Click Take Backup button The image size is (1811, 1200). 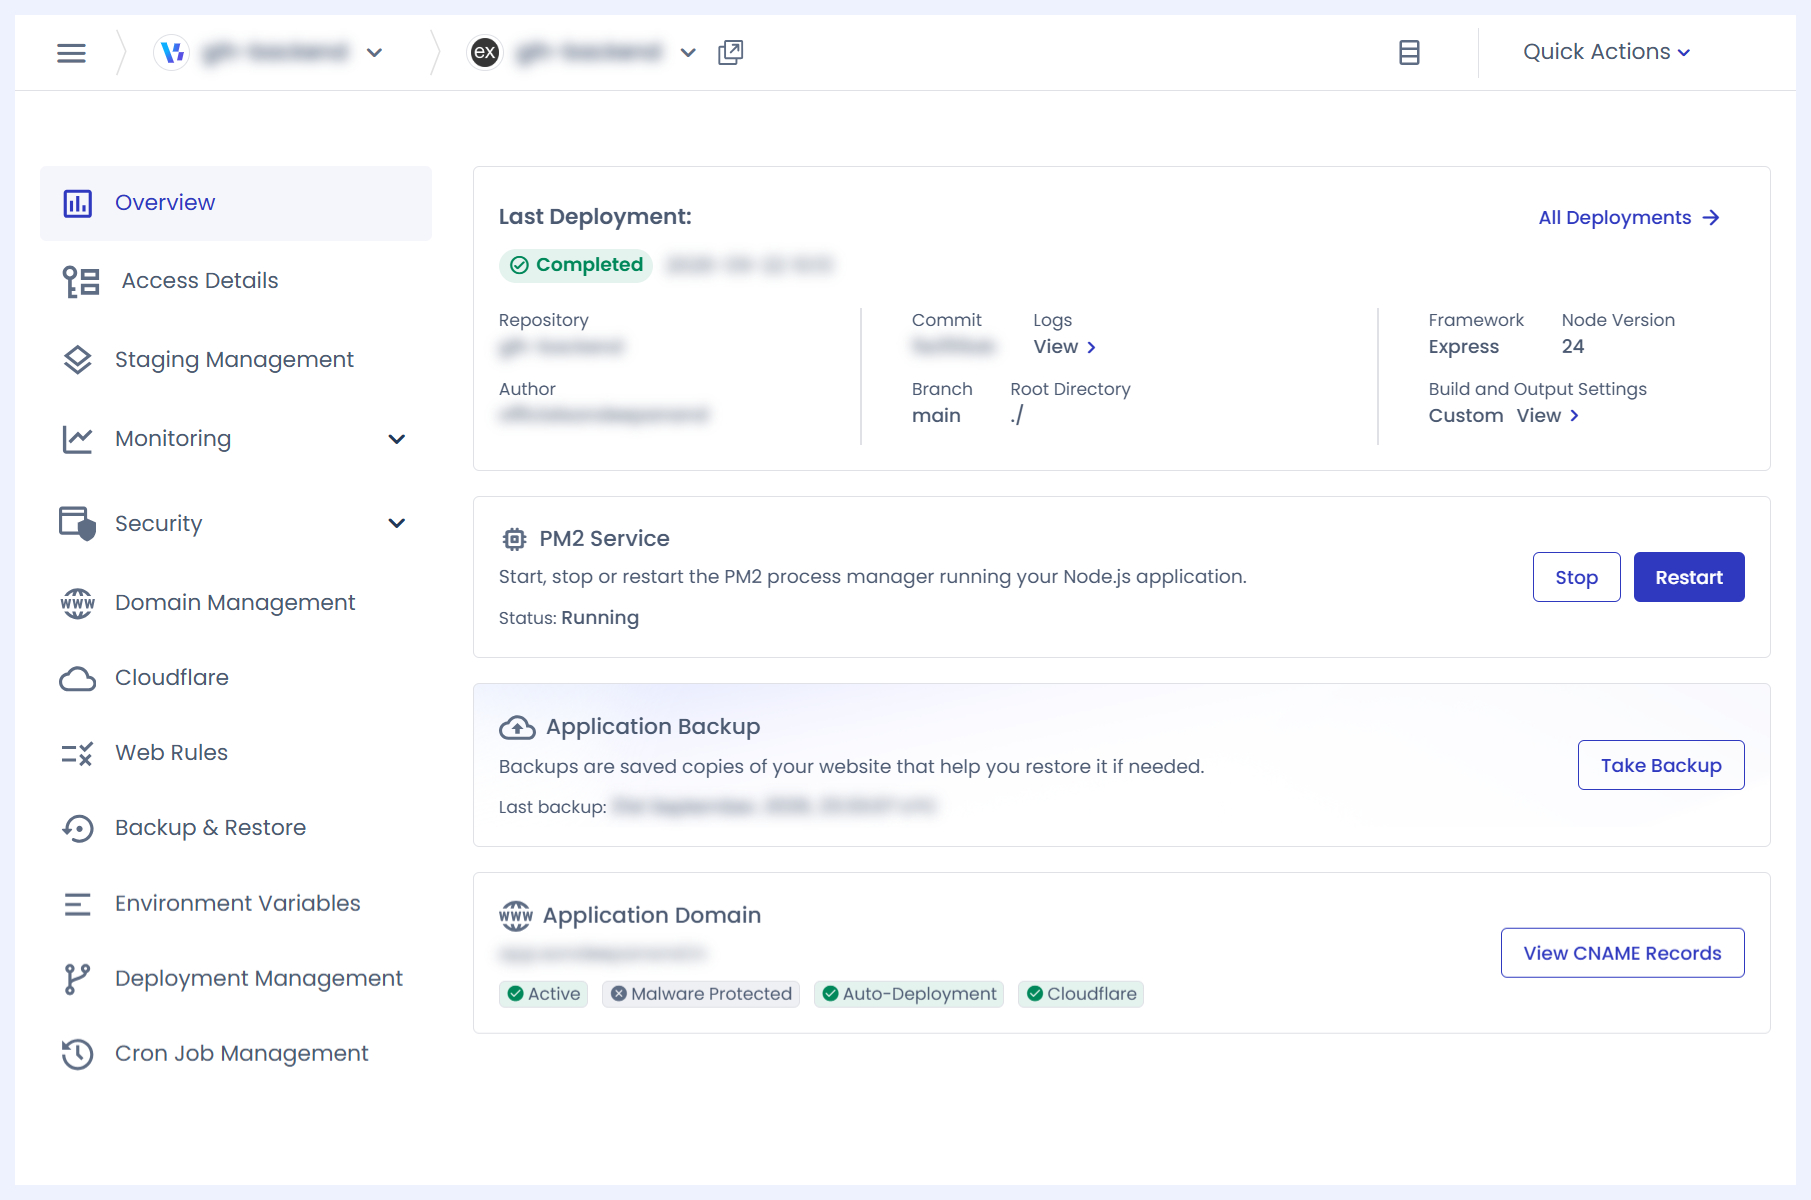point(1661,765)
